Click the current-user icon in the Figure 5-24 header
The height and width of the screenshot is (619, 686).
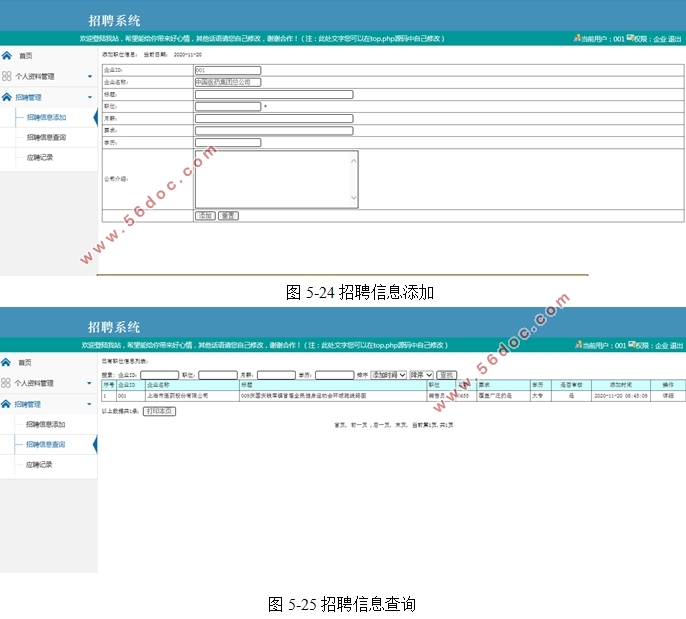578,38
